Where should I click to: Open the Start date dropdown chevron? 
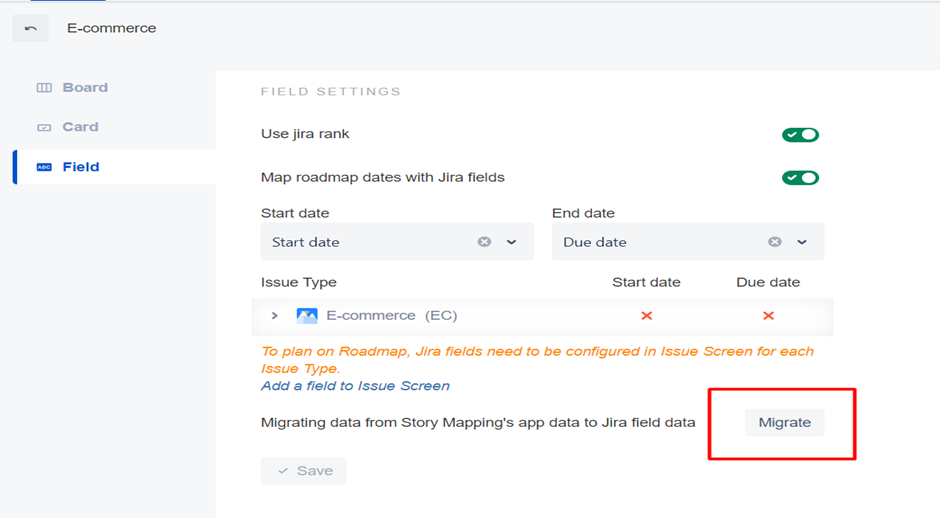(511, 242)
